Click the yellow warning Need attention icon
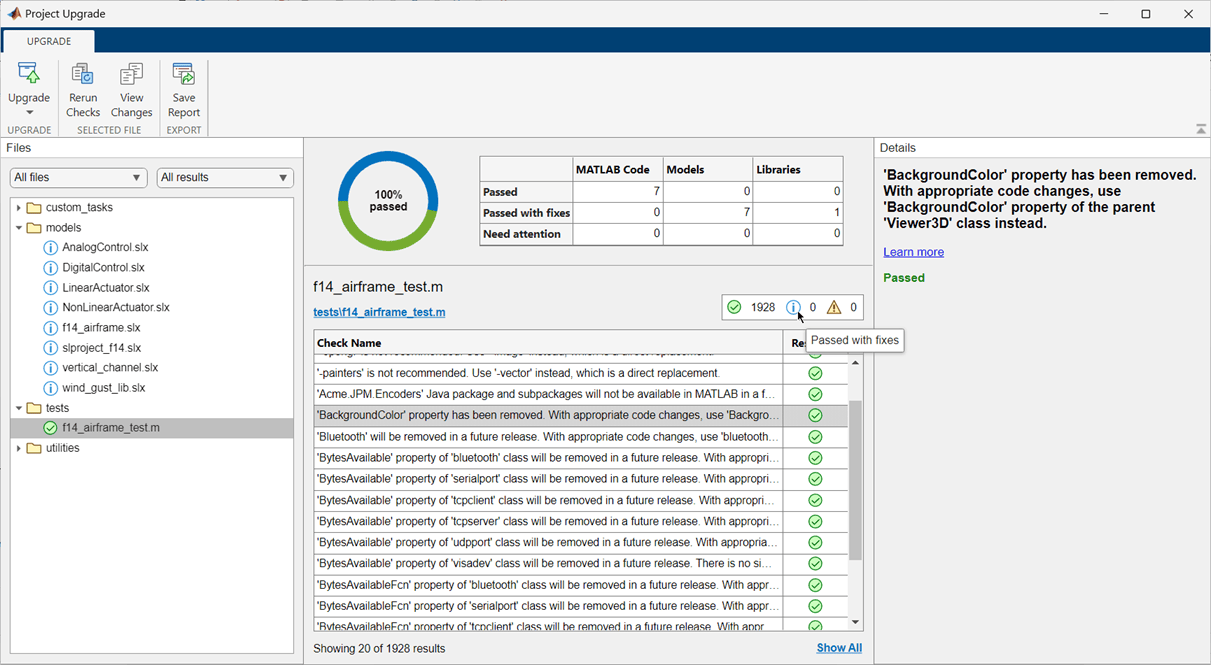 click(834, 307)
